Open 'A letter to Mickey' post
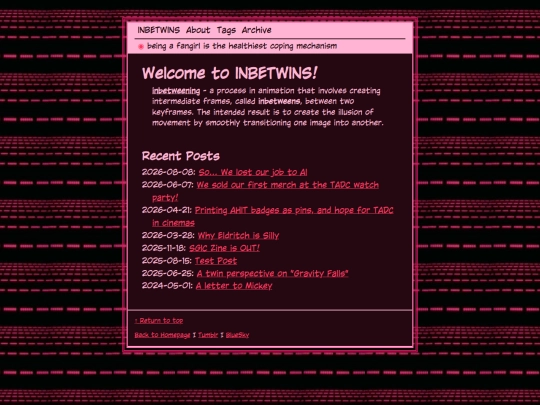 [x=234, y=286]
